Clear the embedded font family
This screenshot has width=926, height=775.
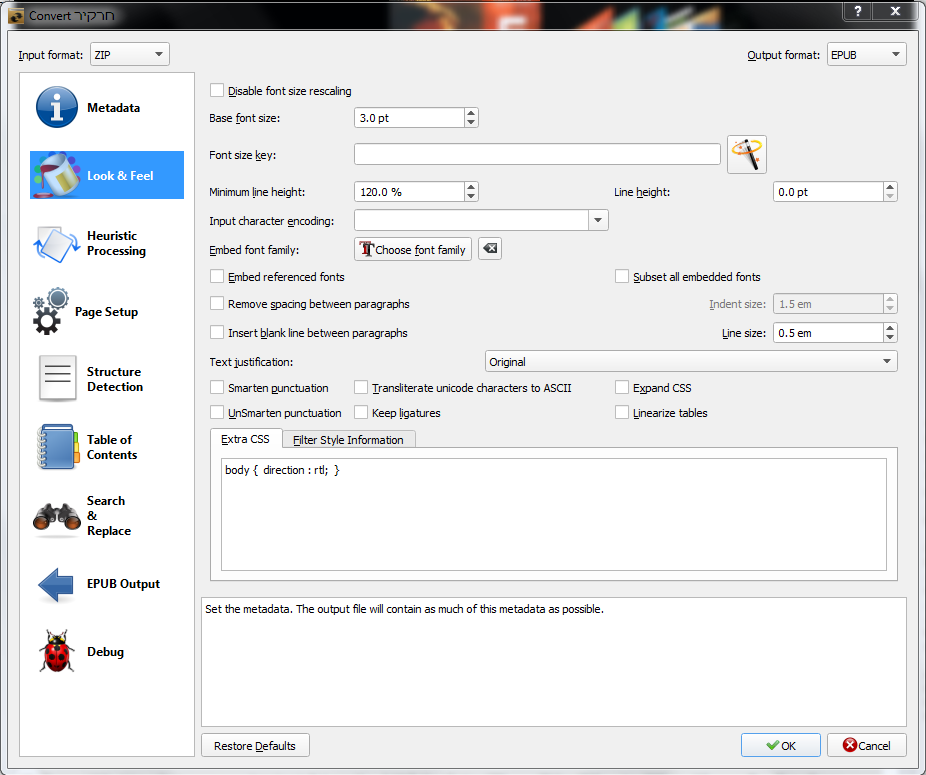(490, 249)
